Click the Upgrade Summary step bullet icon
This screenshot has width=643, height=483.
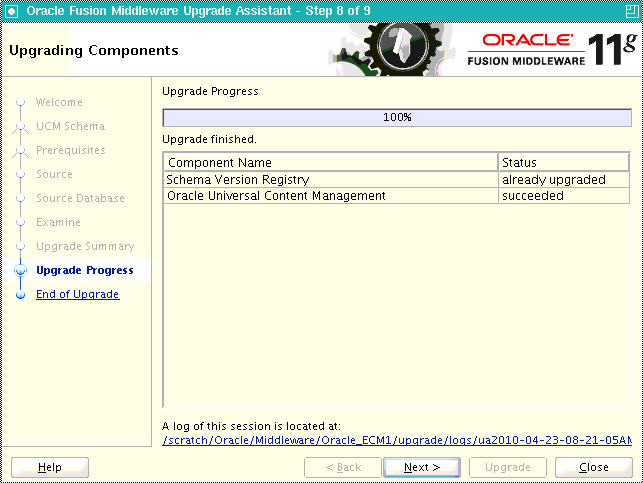pos(21,246)
